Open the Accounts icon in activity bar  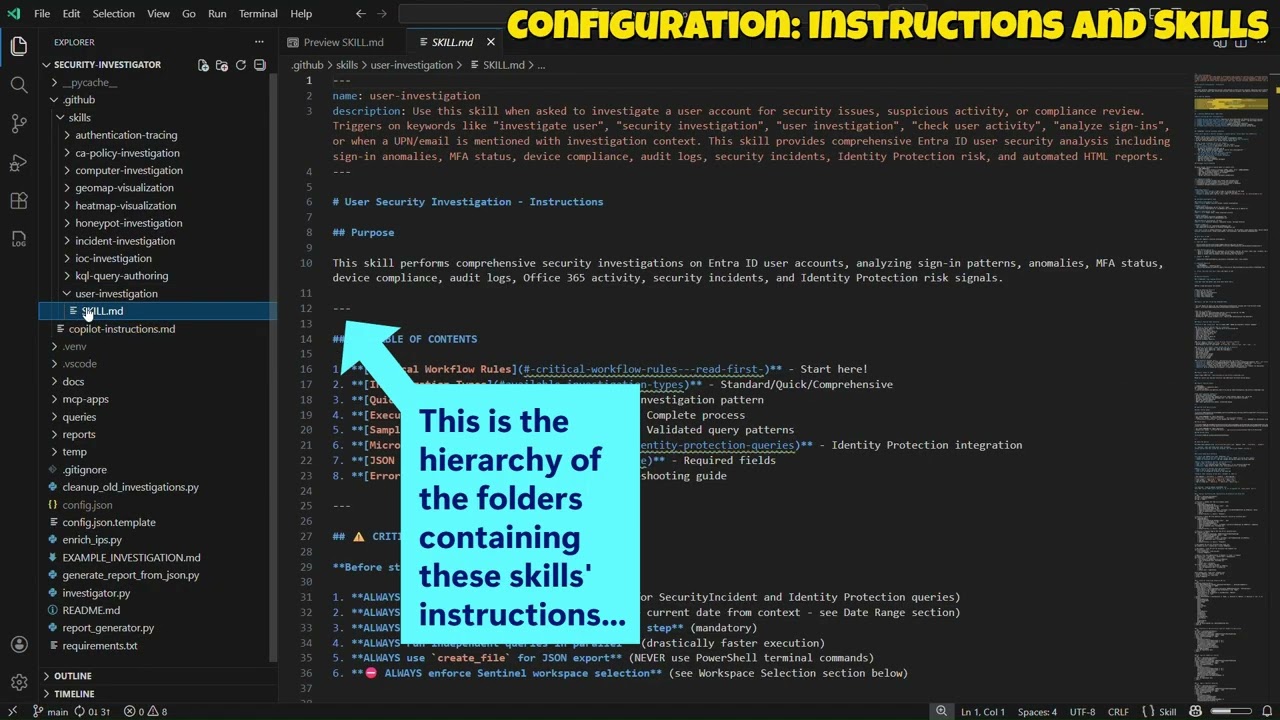tap(18, 644)
